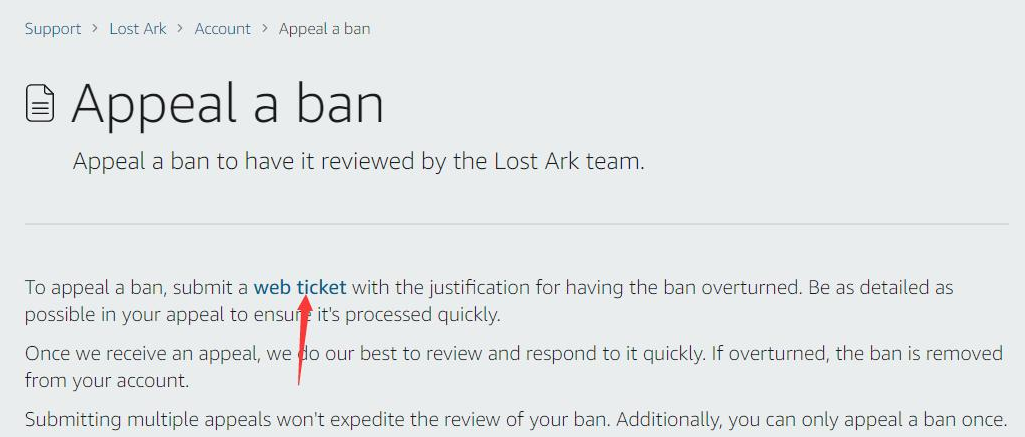This screenshot has height=437, width=1025.
Task: Click the words 'To appeal a ban, submit a'
Action: (x=137, y=287)
